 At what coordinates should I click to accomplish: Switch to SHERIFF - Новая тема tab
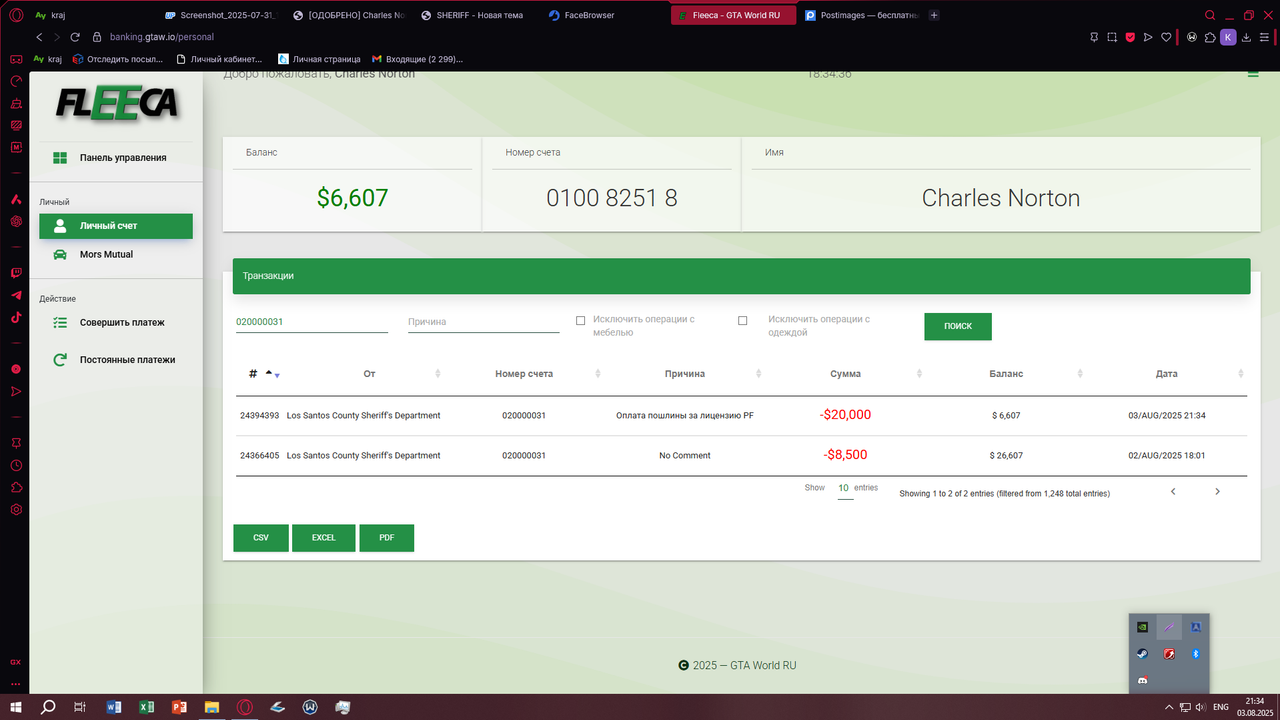click(x=476, y=16)
